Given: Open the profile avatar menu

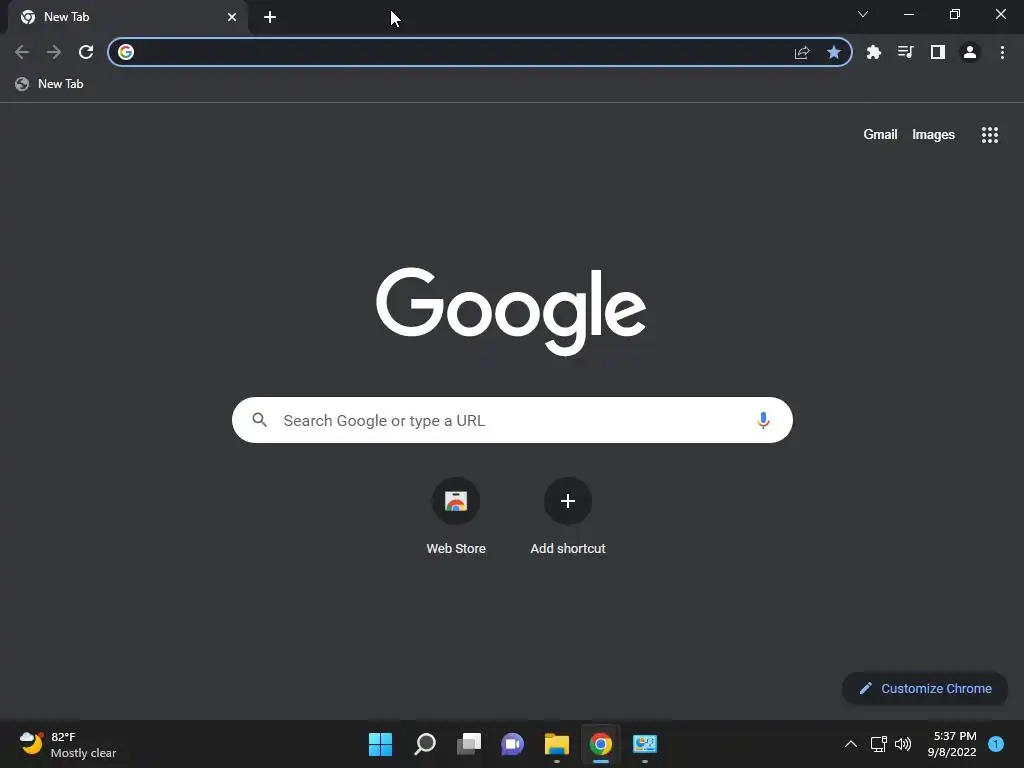Looking at the screenshot, I should click(970, 52).
